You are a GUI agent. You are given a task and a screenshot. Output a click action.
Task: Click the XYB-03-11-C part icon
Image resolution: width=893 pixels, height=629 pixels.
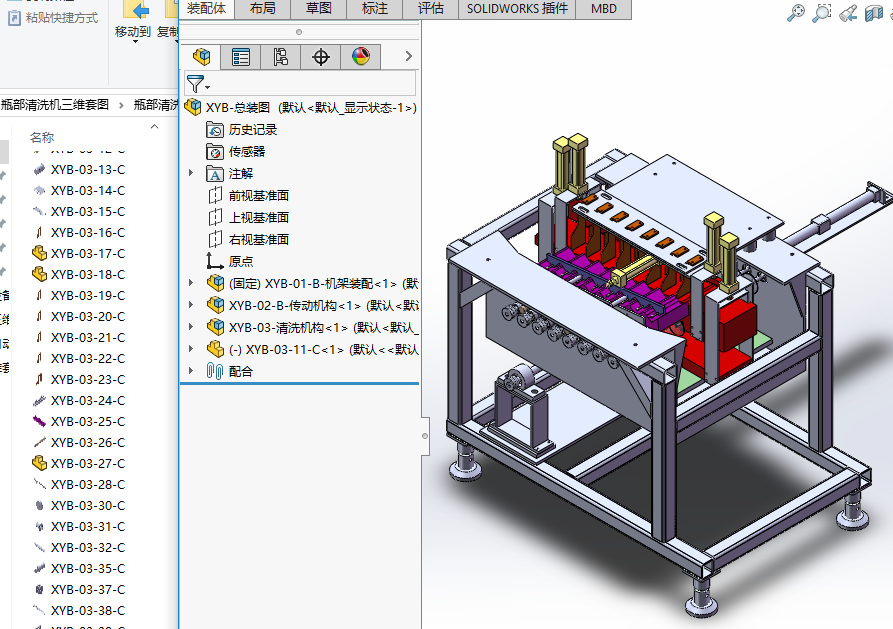(215, 349)
